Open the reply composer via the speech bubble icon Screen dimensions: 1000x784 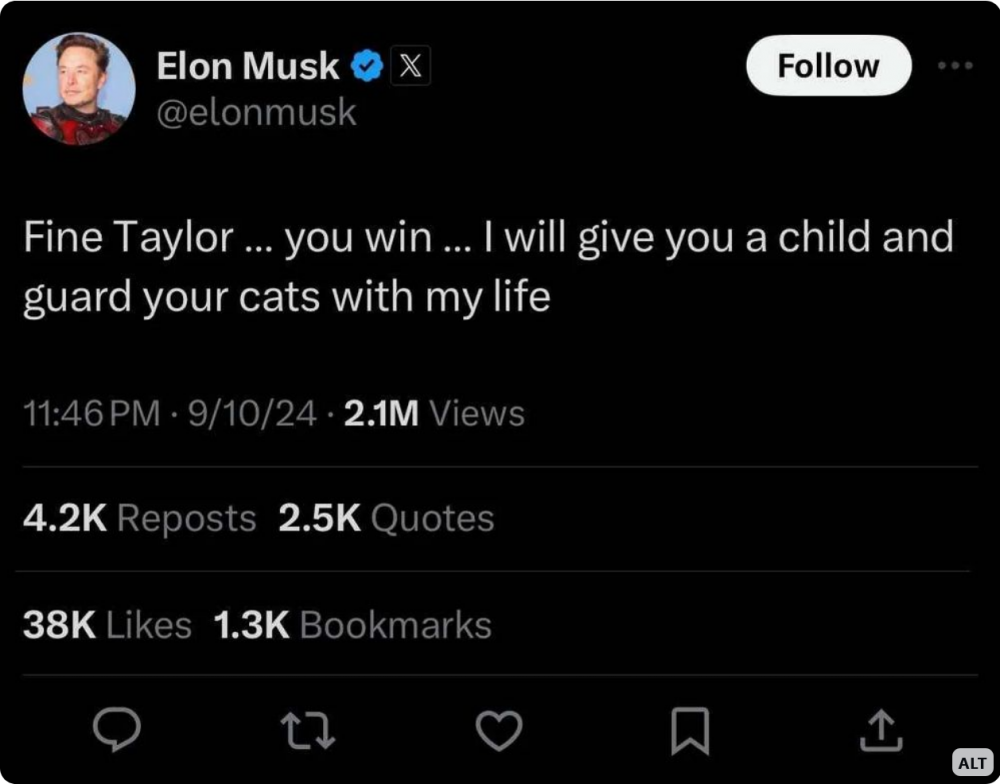[119, 730]
